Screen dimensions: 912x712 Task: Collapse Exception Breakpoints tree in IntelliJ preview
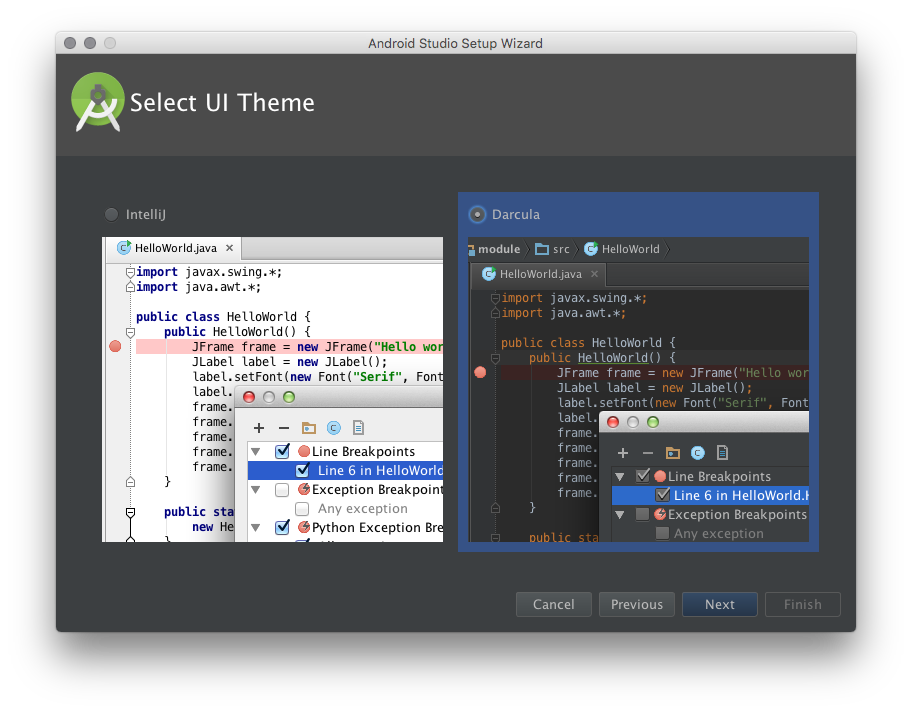pos(255,490)
